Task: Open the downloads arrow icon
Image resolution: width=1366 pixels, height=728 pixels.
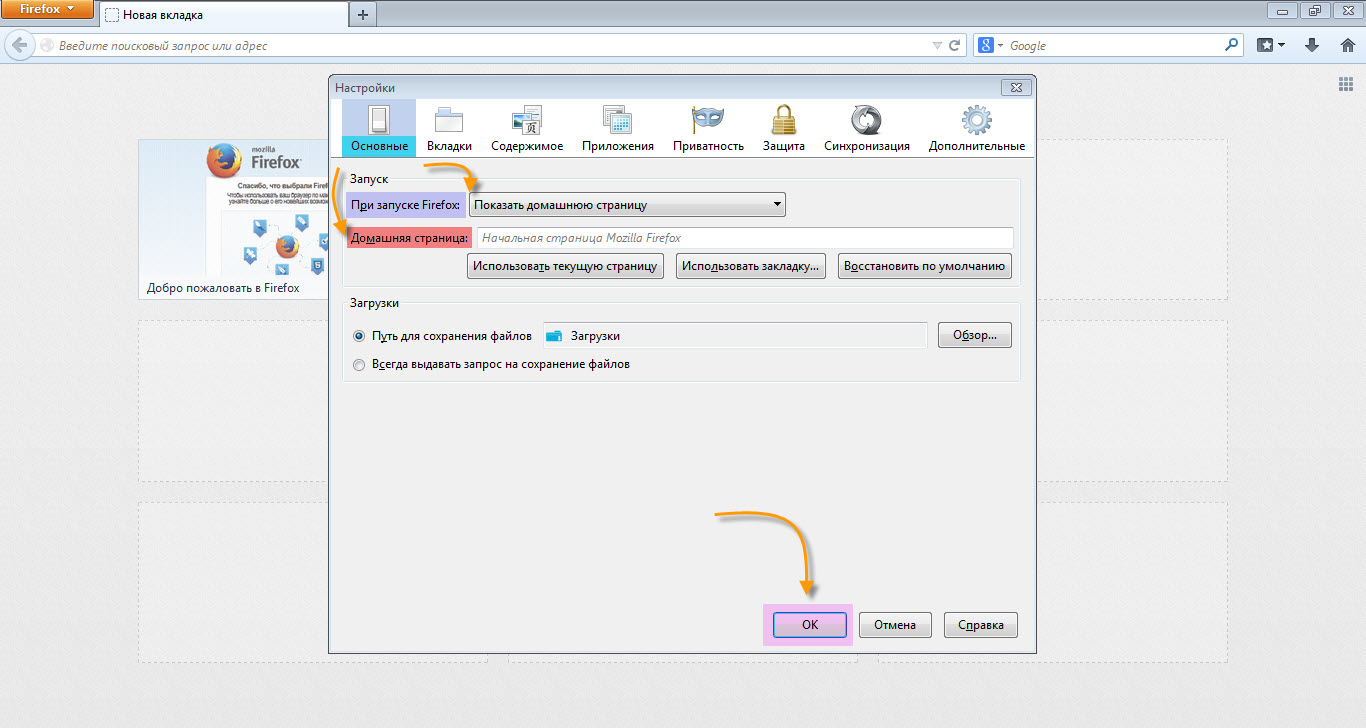Action: [x=1313, y=45]
